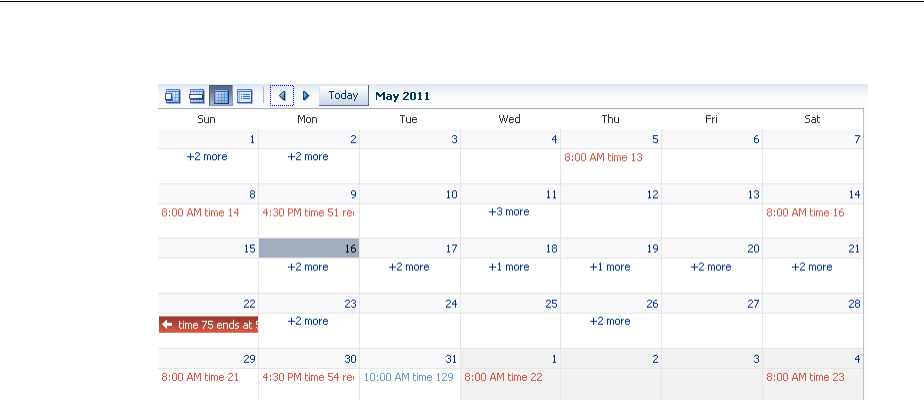The height and width of the screenshot is (400, 924).
Task: Open '8:00 AM time 16' event
Action: pos(805,212)
